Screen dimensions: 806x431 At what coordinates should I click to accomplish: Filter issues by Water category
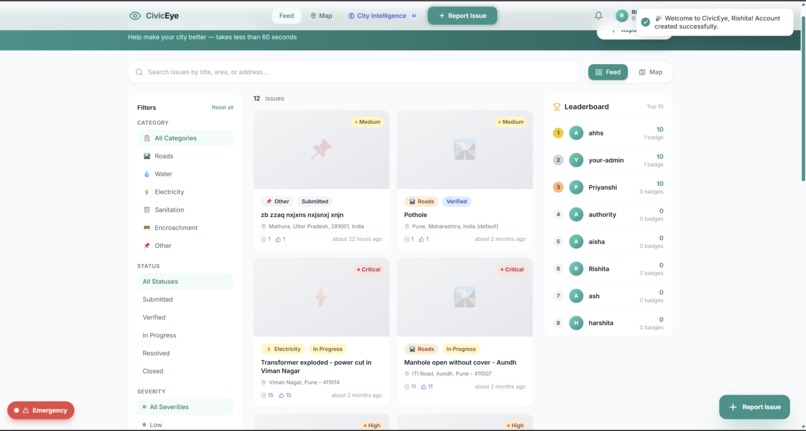coord(185,174)
